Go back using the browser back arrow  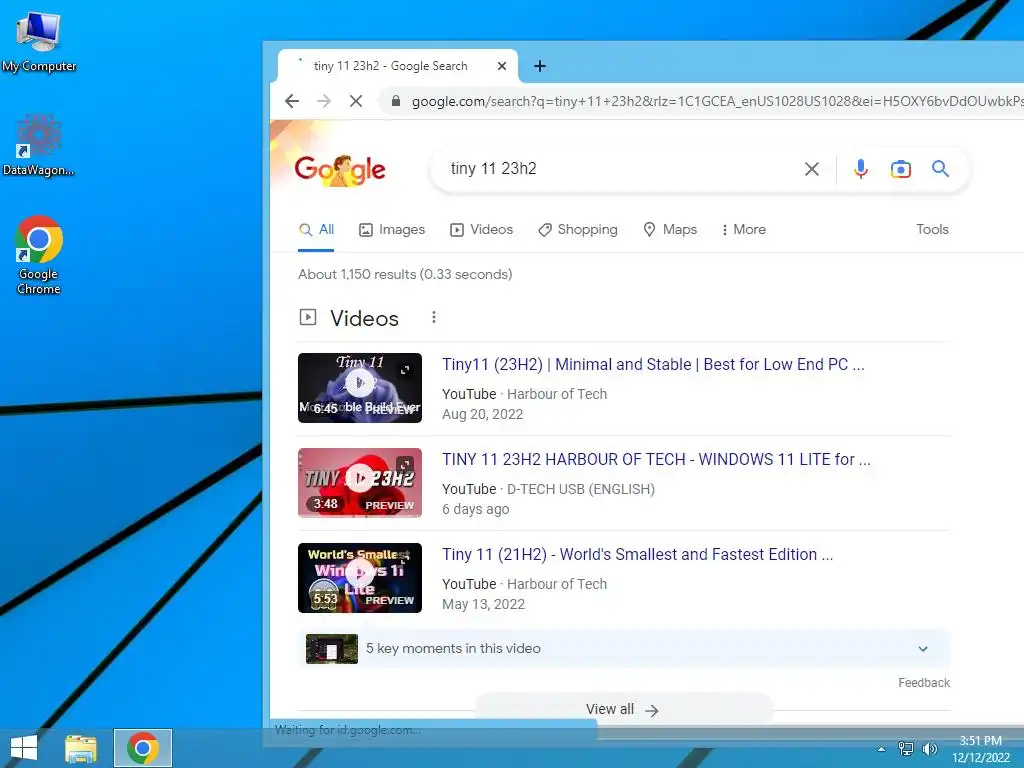292,101
